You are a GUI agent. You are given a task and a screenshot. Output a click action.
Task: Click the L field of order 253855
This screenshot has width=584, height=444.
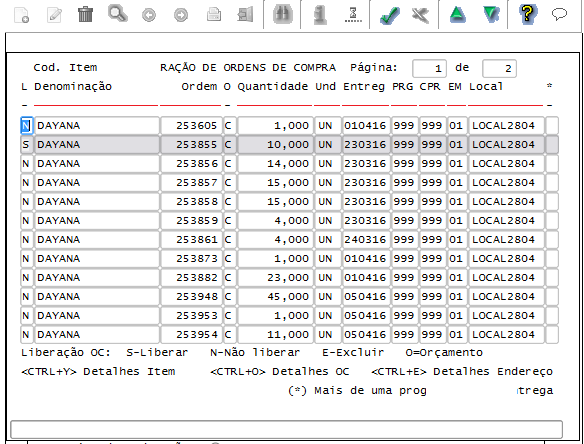pyautogui.click(x=26, y=145)
